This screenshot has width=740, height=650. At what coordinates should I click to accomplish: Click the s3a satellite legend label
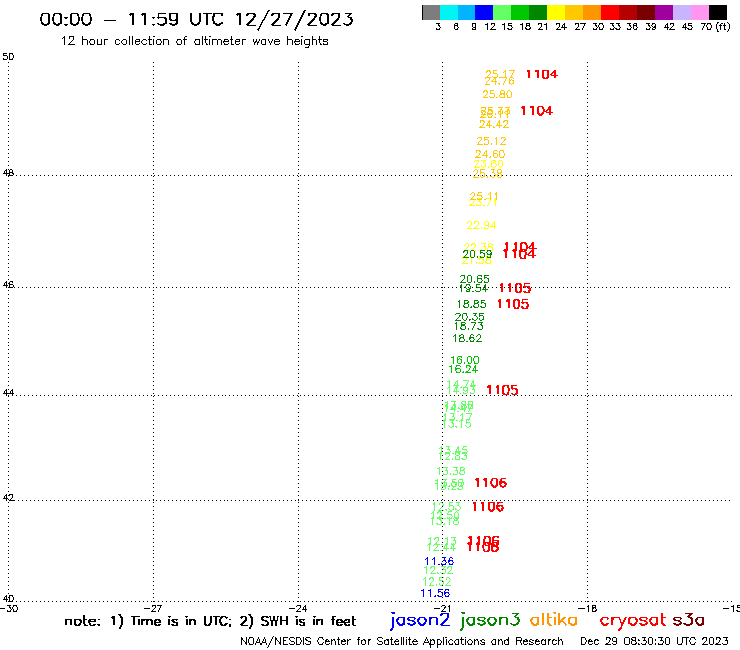689,620
